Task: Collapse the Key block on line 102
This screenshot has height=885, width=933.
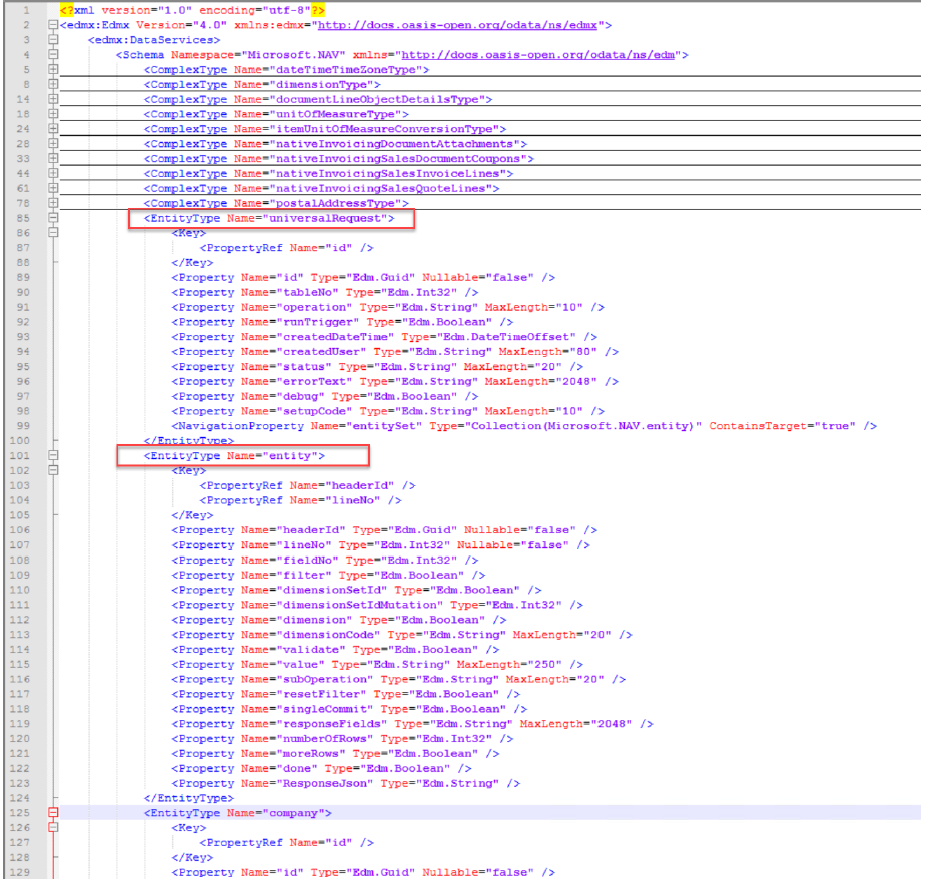Action: 53,470
